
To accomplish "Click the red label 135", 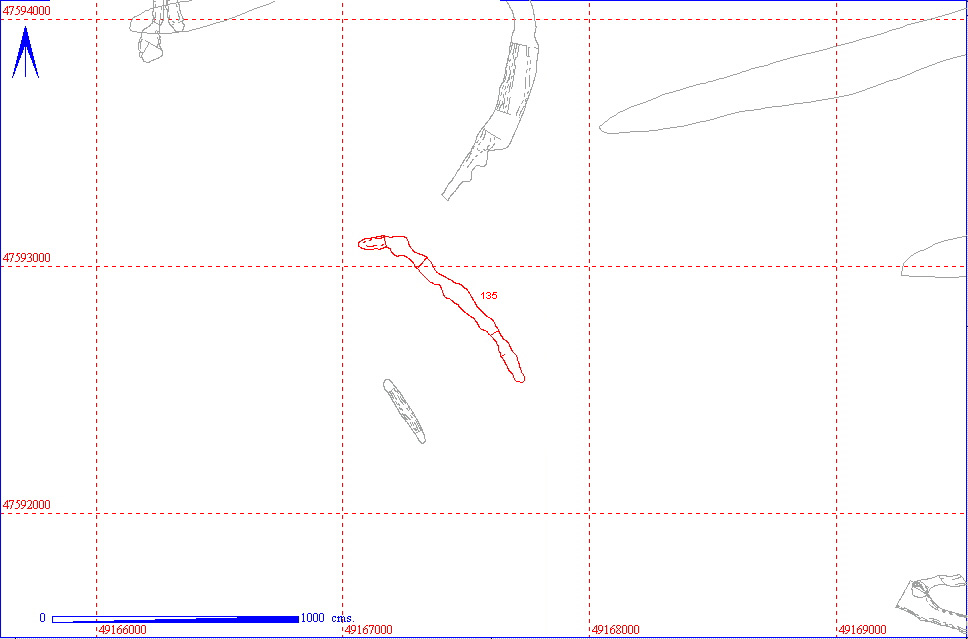I will click(x=489, y=296).
